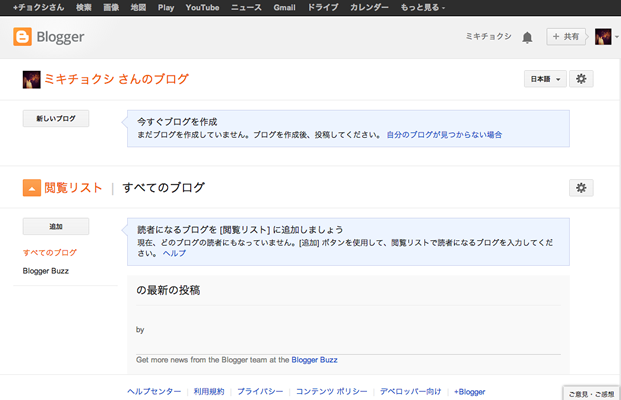Open the blog settings gear at top
The width and height of the screenshot is (621, 400).
click(581, 79)
